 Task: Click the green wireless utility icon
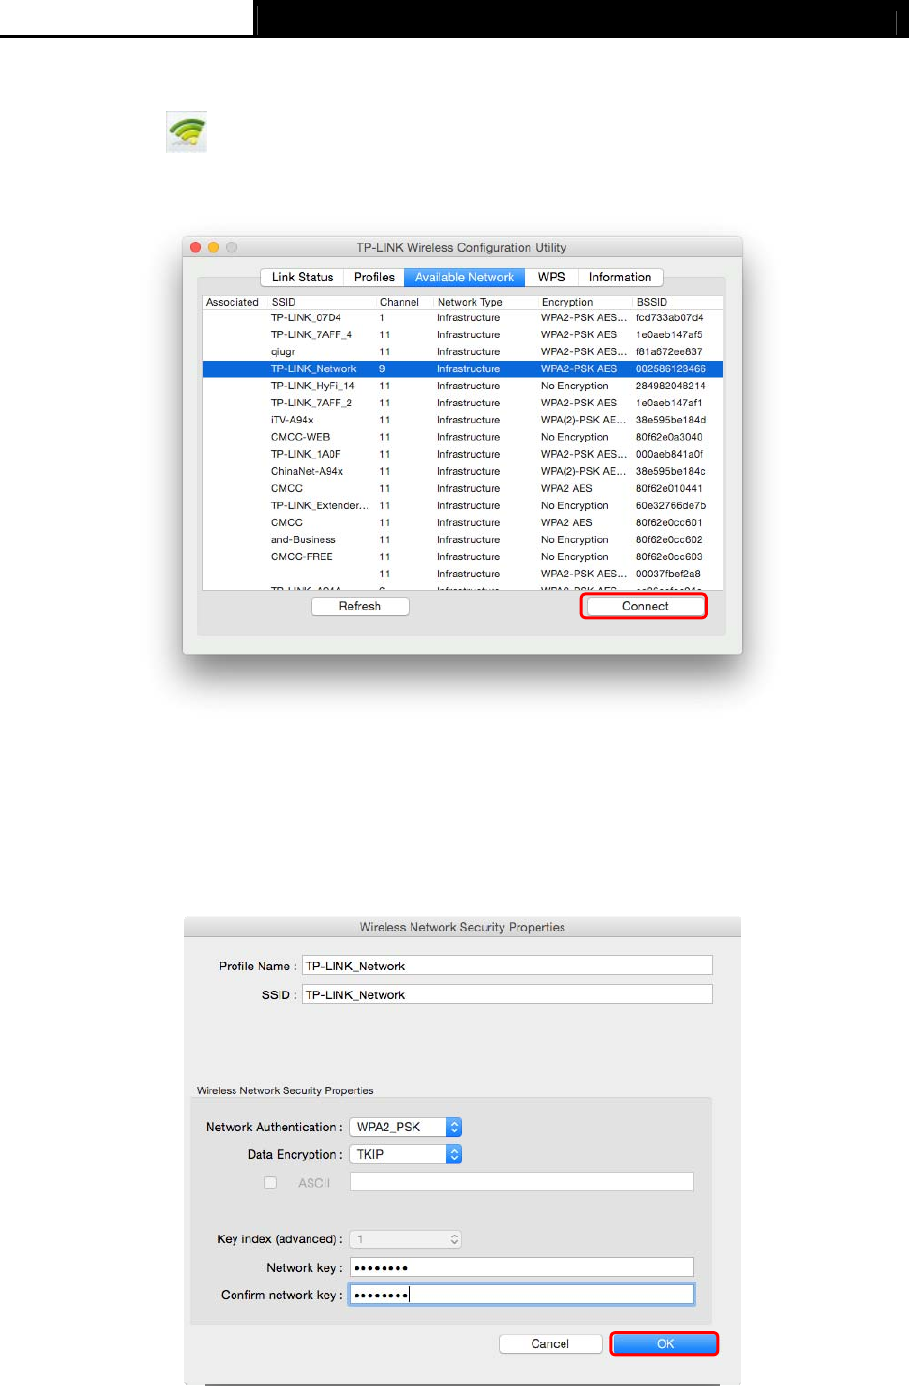point(187,132)
